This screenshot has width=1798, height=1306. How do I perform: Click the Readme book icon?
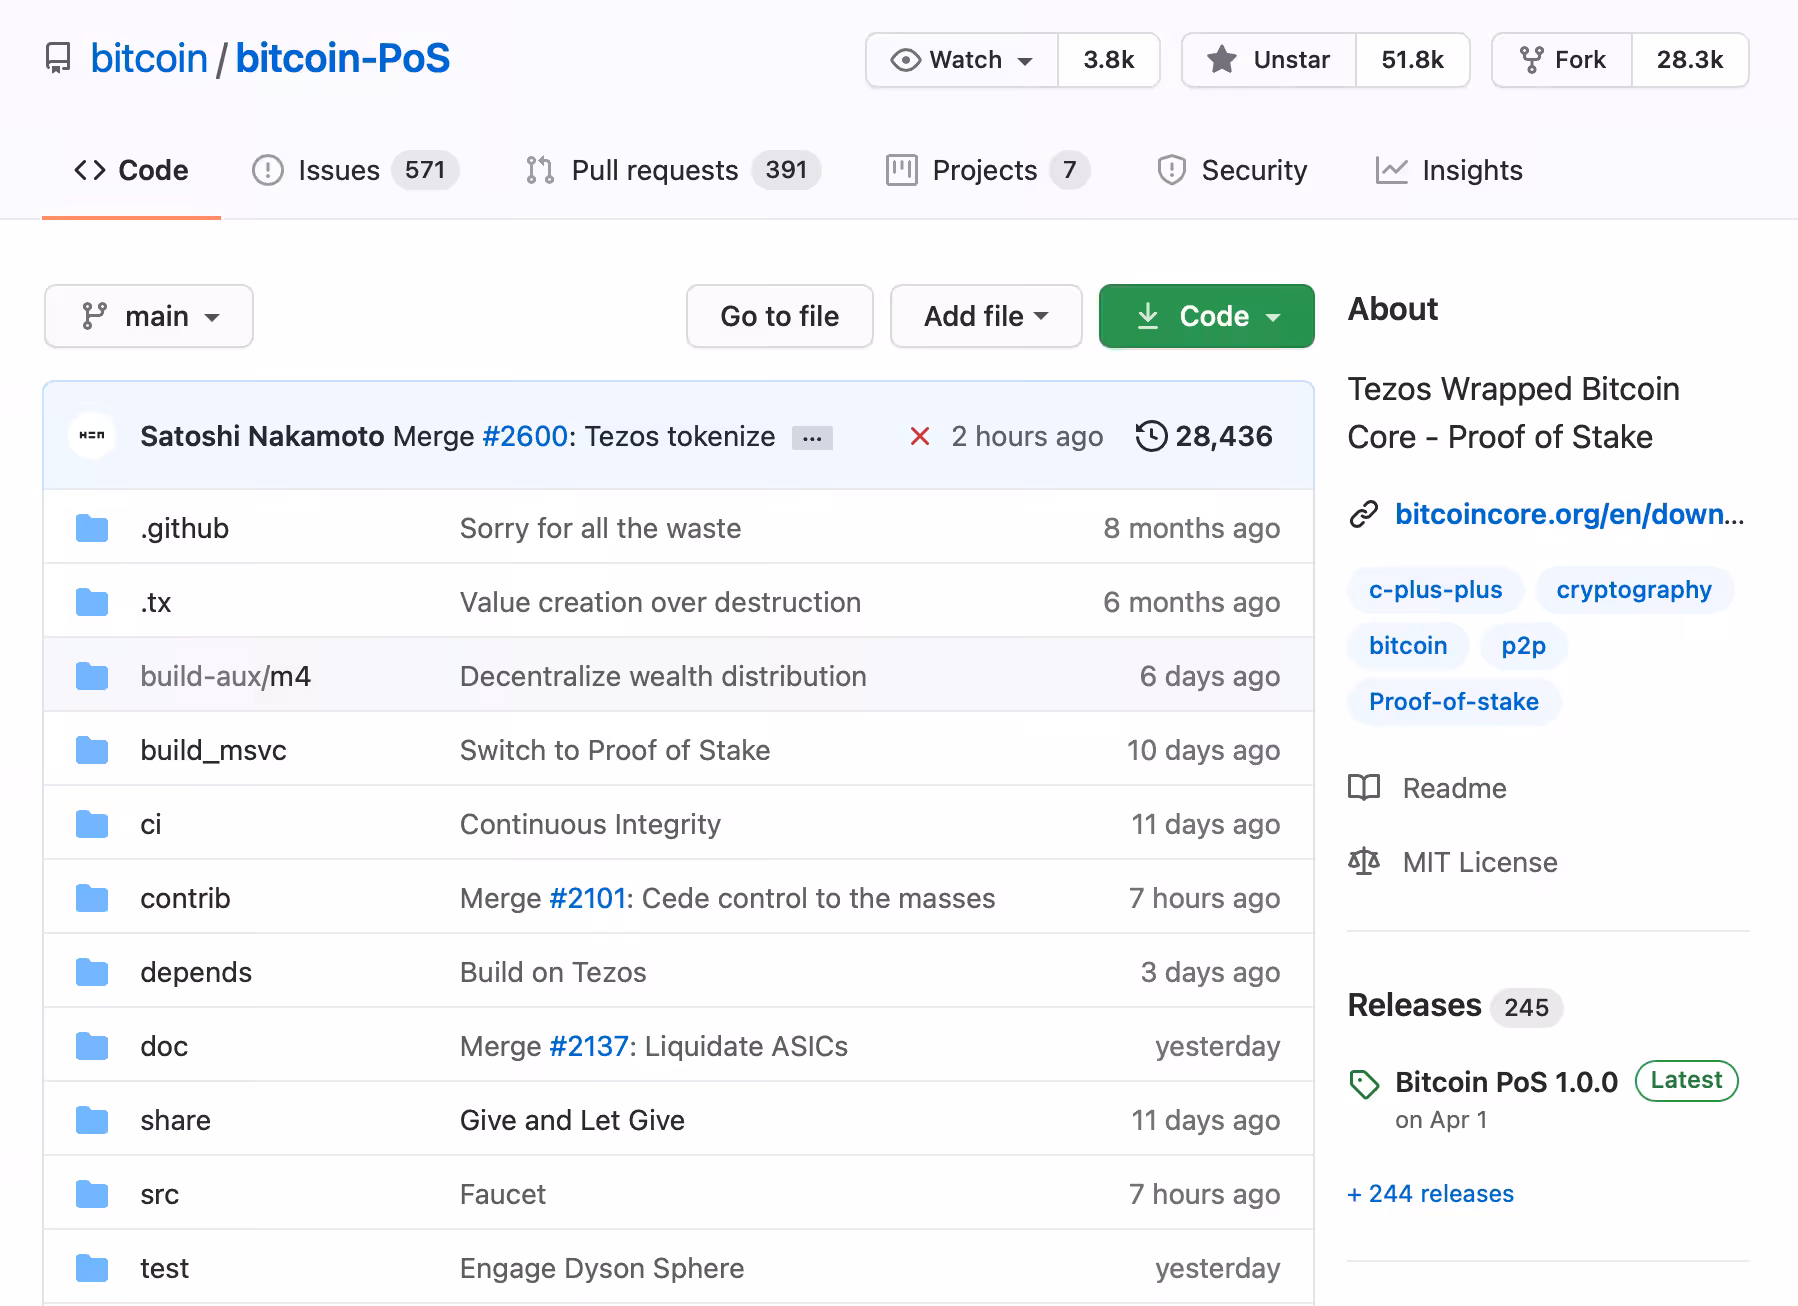point(1364,788)
